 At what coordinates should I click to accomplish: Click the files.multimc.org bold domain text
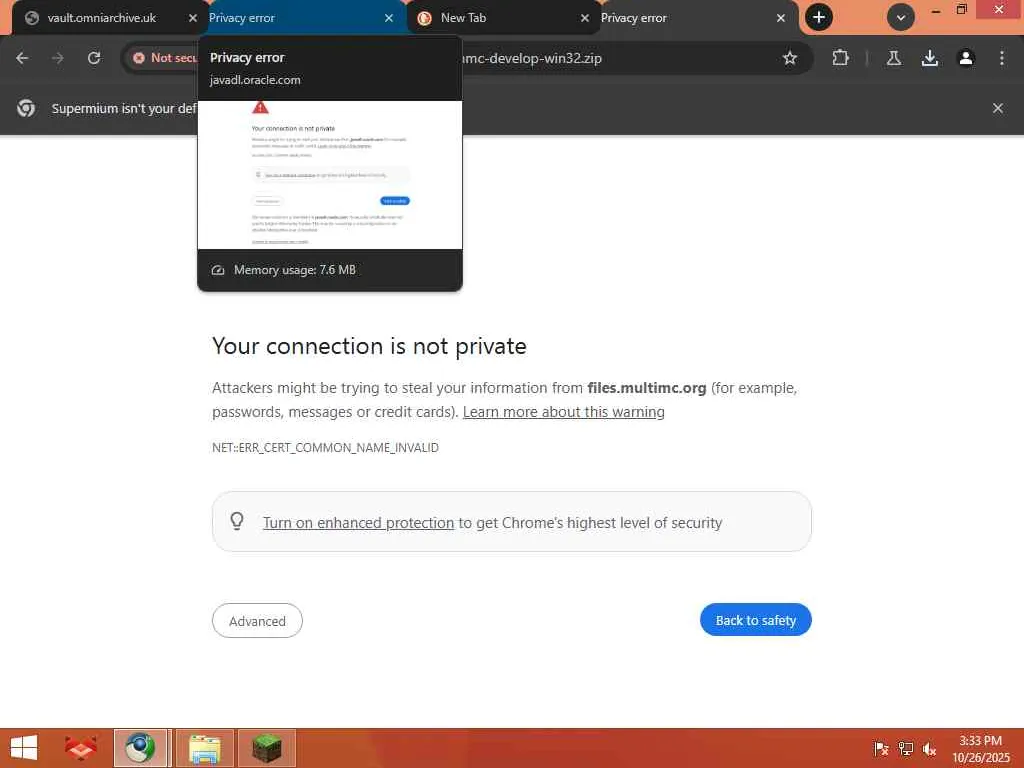[x=647, y=388]
